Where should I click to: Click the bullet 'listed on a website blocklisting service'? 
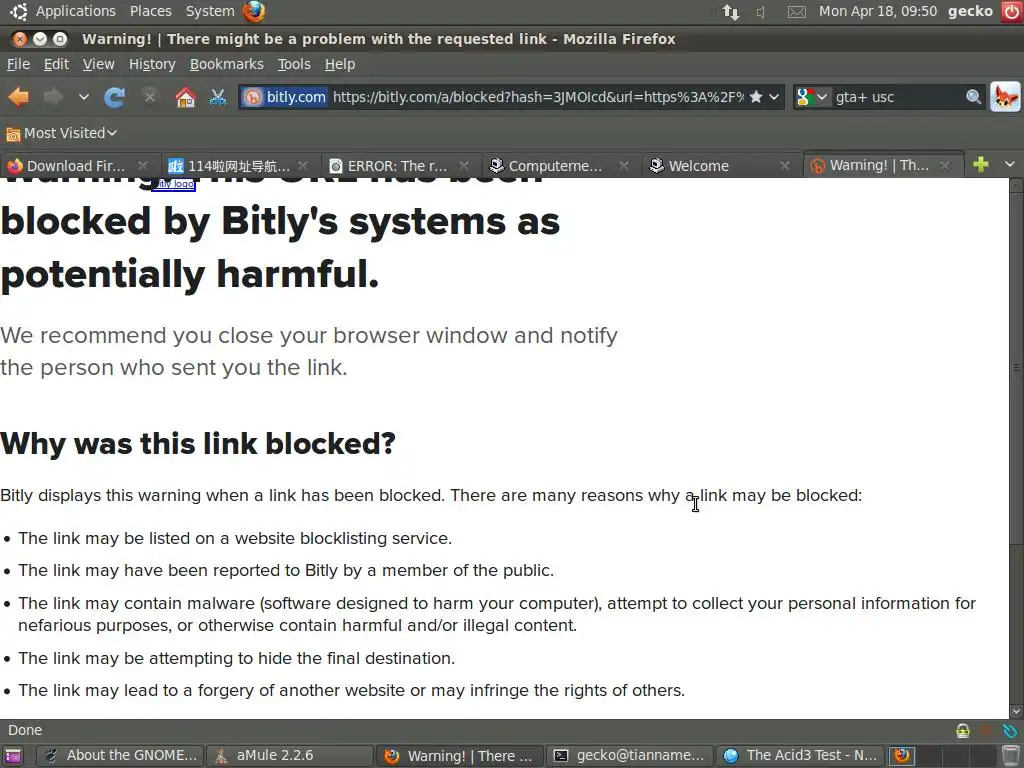click(x=234, y=538)
